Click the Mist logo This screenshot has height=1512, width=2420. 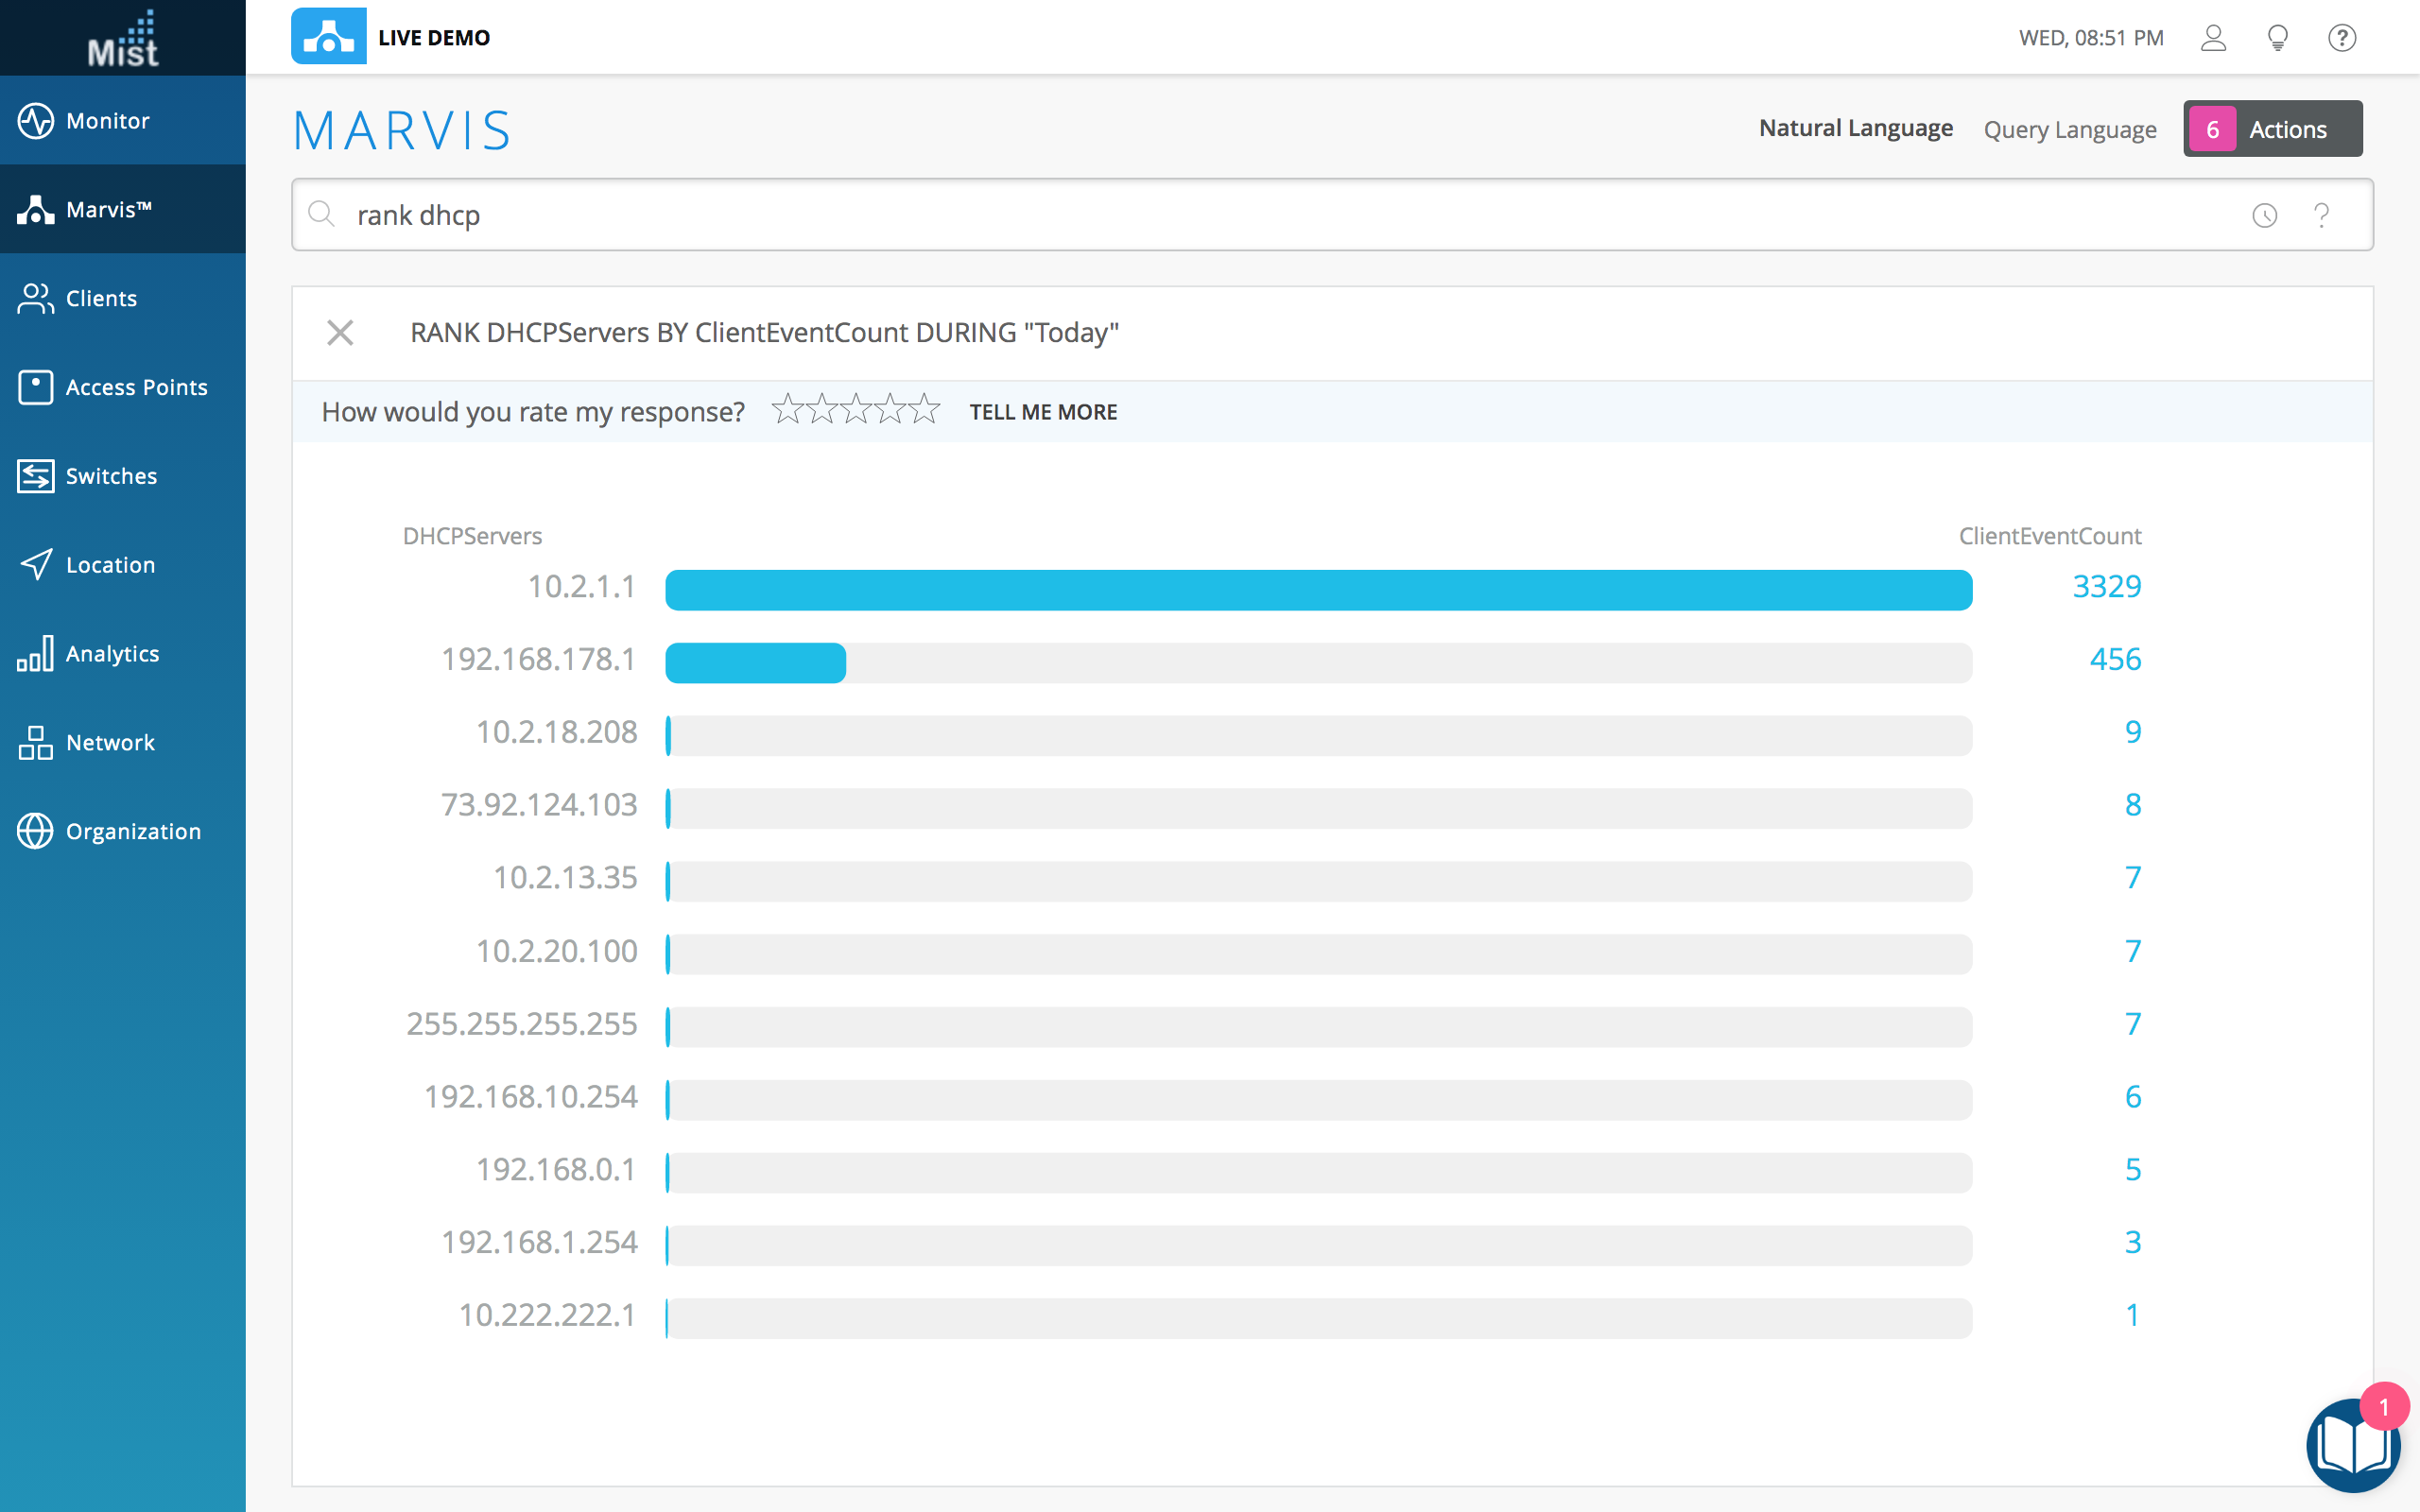(x=122, y=38)
